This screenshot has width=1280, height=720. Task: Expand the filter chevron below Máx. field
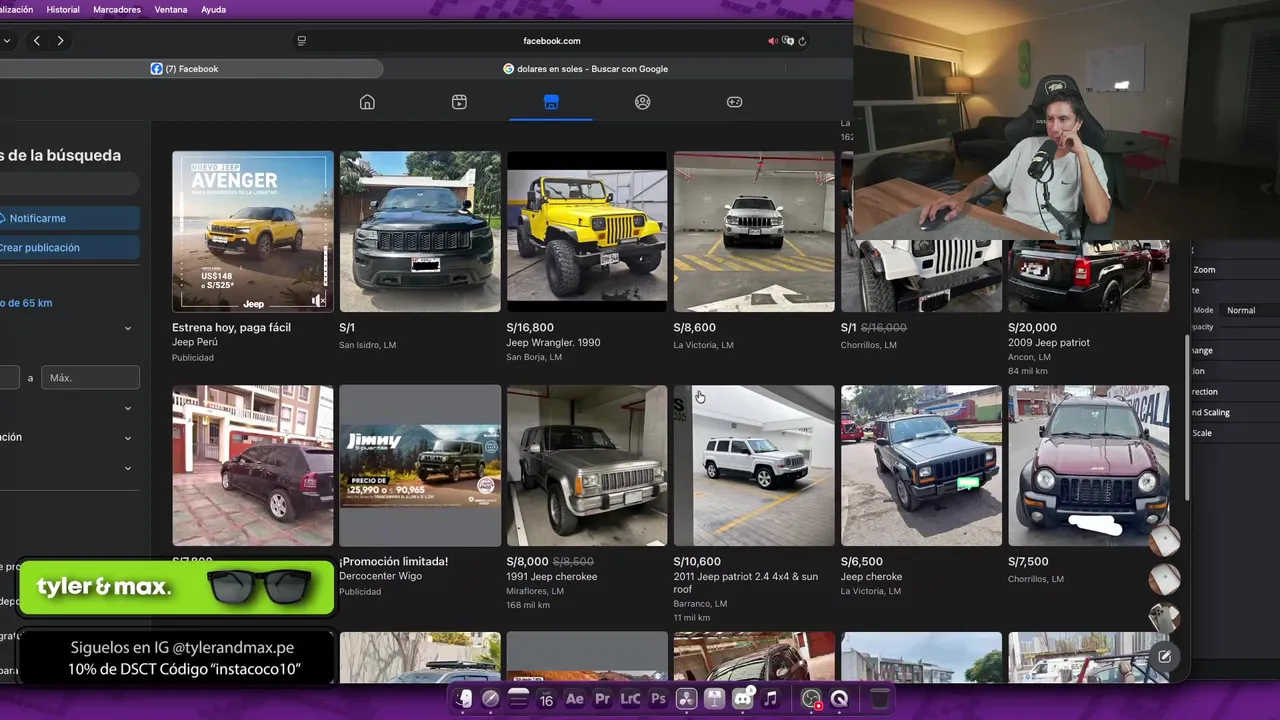point(128,408)
